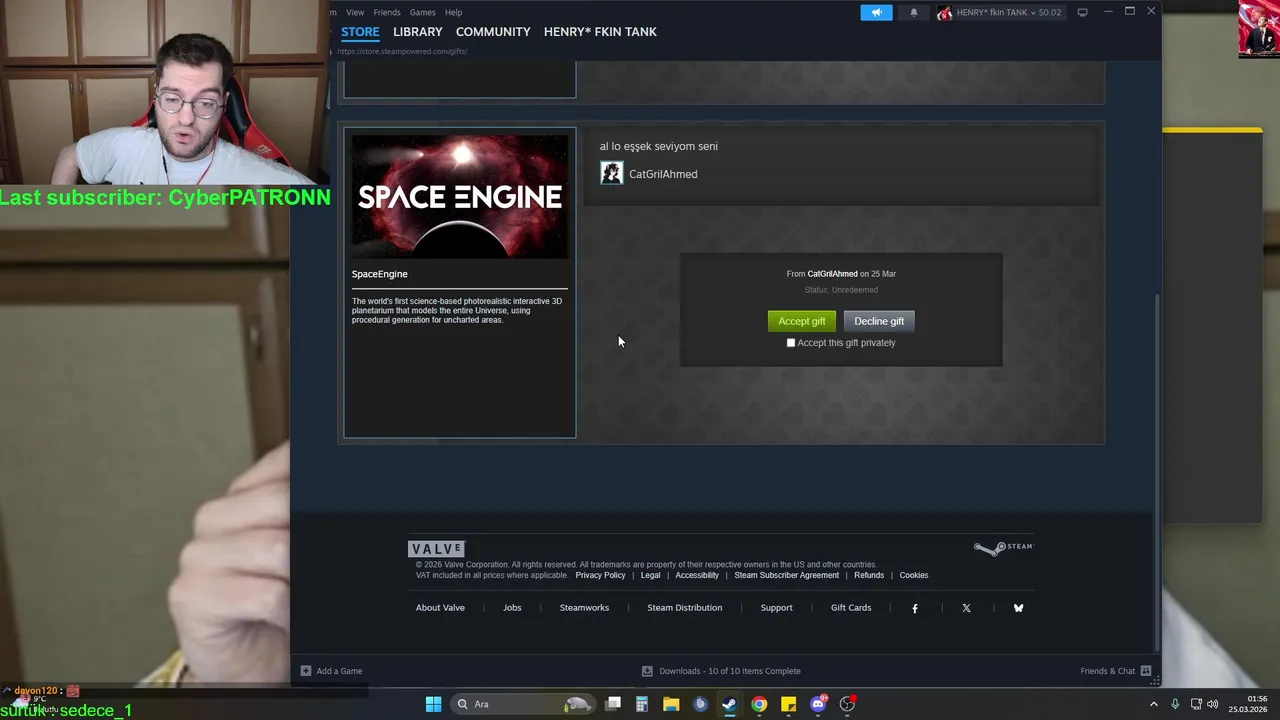Click the CatGrilAhmed name in the From line

[832, 274]
